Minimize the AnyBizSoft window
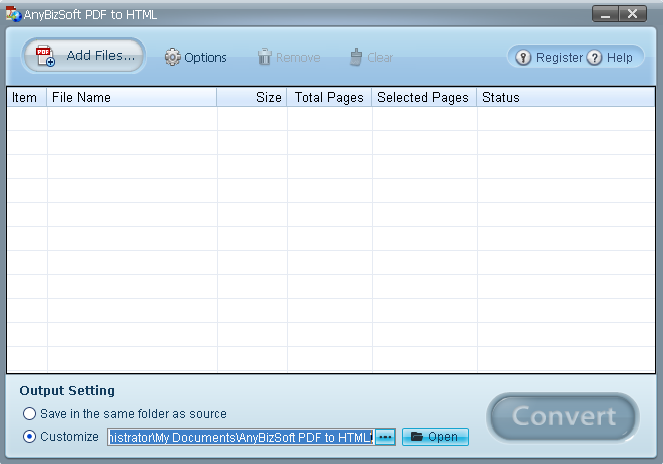 605,14
